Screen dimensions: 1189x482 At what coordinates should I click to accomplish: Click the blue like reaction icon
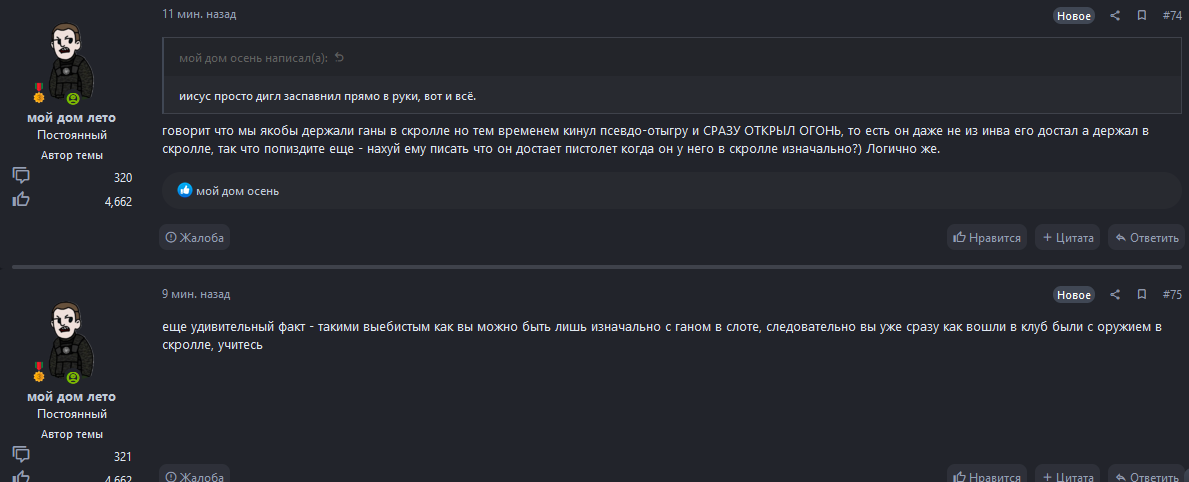(184, 190)
